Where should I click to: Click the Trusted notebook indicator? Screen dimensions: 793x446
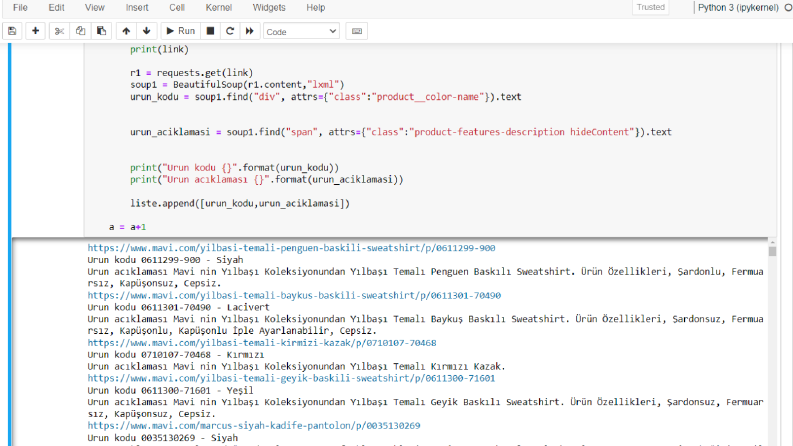coord(650,7)
